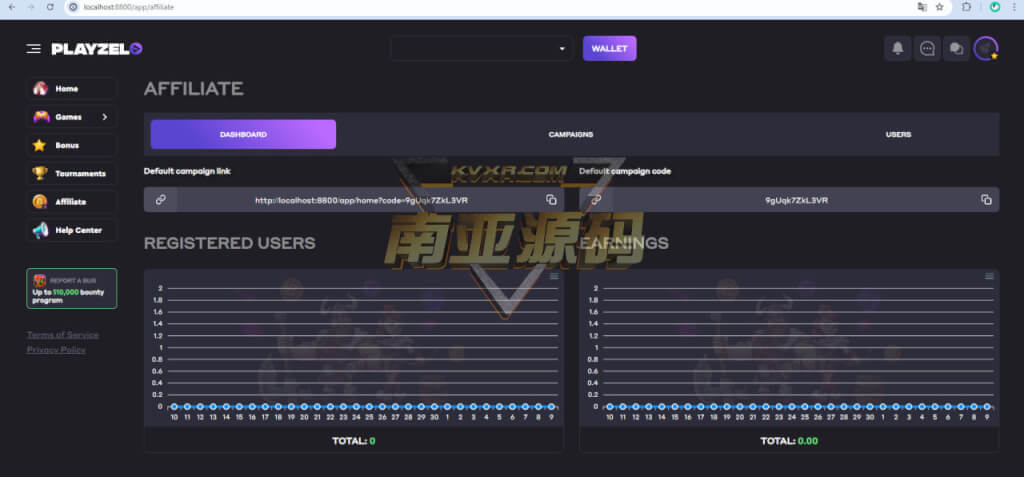Expand the Games submenu chevron
The height and width of the screenshot is (477, 1024).
[104, 117]
